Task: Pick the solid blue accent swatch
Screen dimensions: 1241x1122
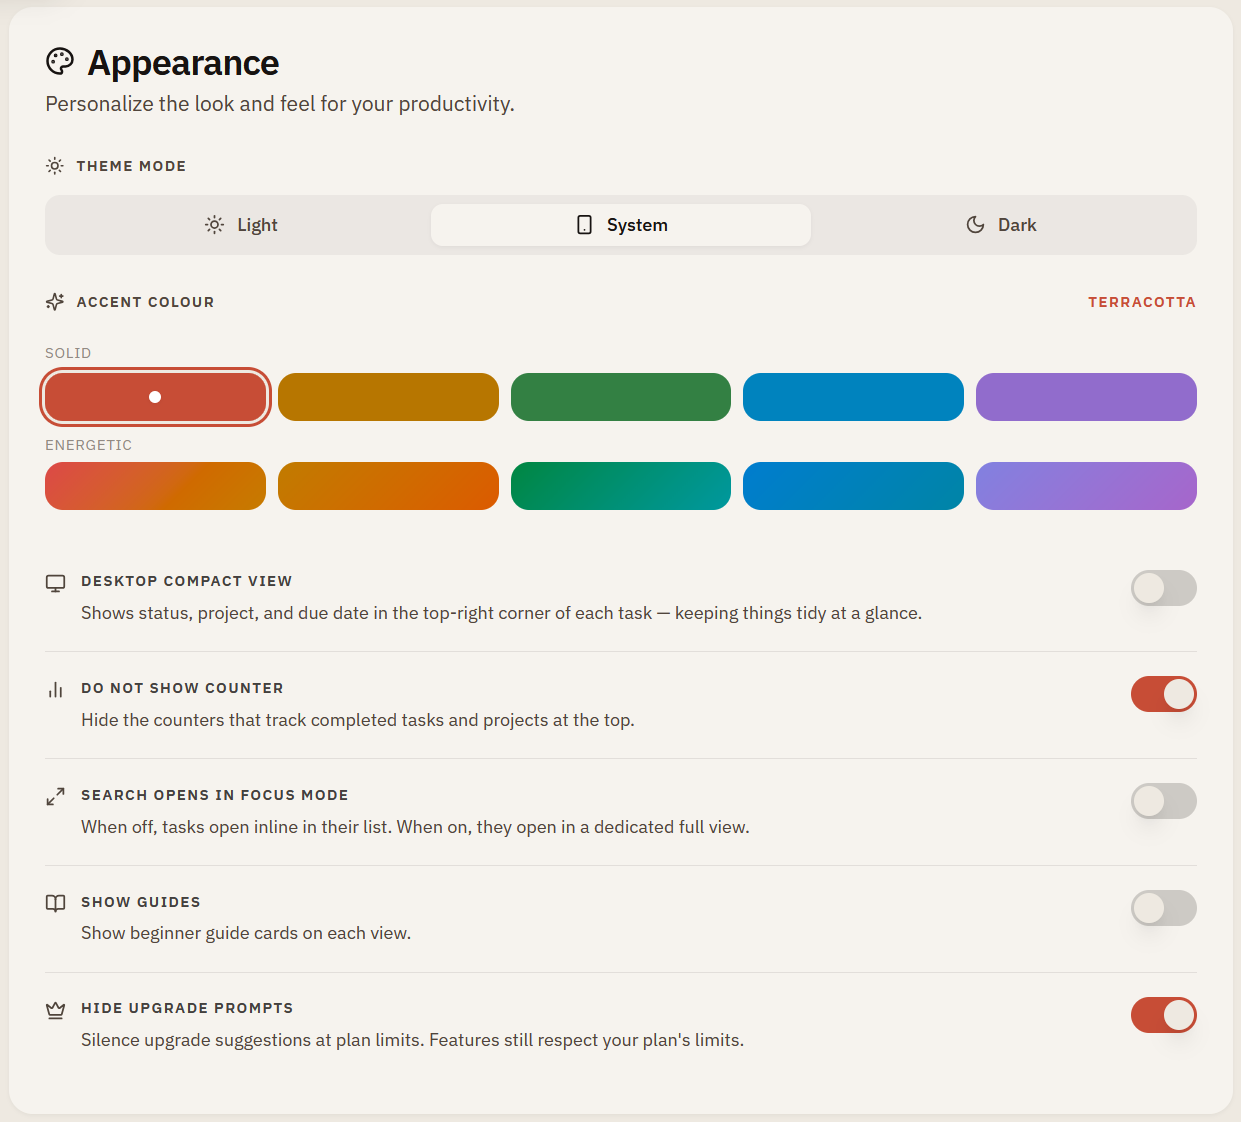Action: coord(853,397)
